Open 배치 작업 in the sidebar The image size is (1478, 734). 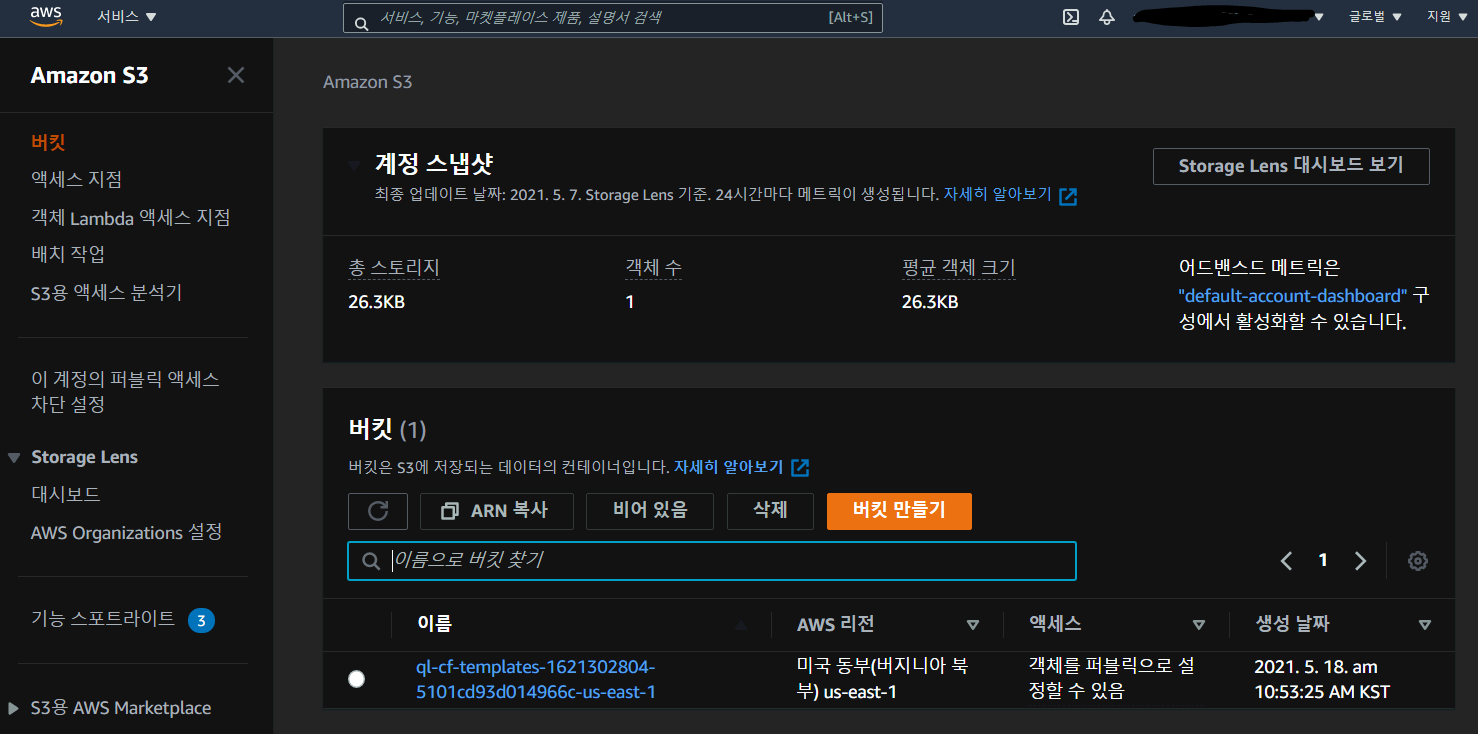click(68, 255)
